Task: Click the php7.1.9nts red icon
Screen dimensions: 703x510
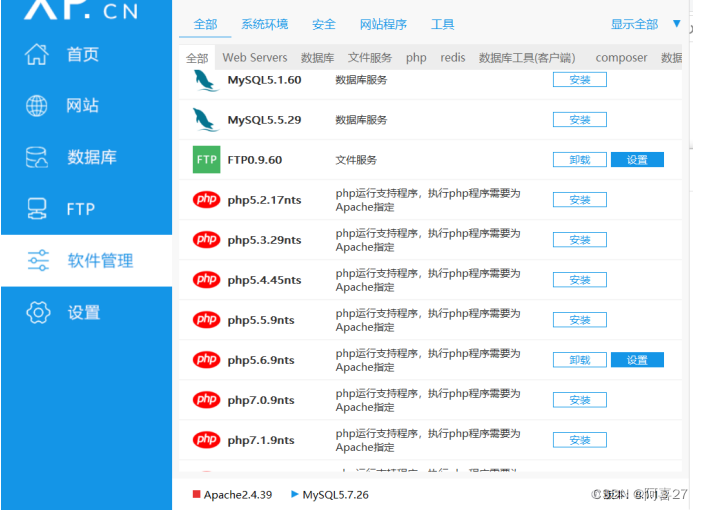Action: coord(206,440)
